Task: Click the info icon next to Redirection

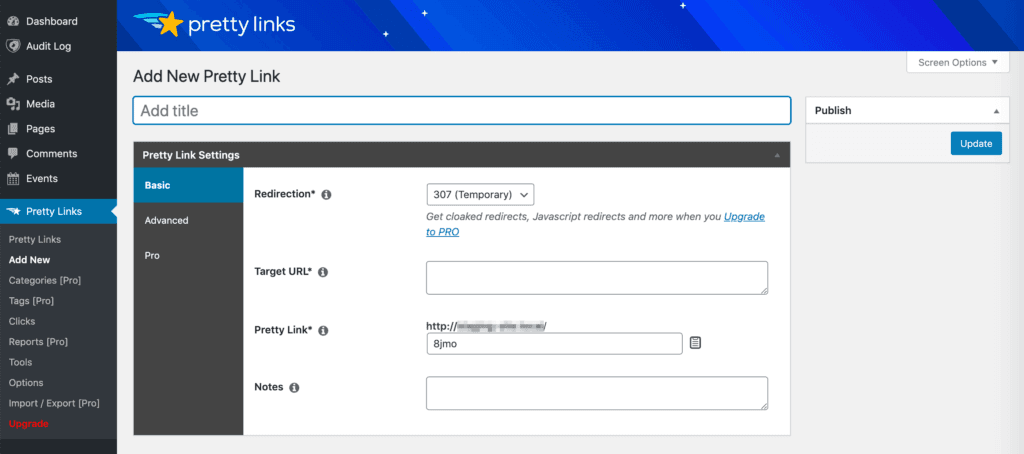Action: (326, 195)
